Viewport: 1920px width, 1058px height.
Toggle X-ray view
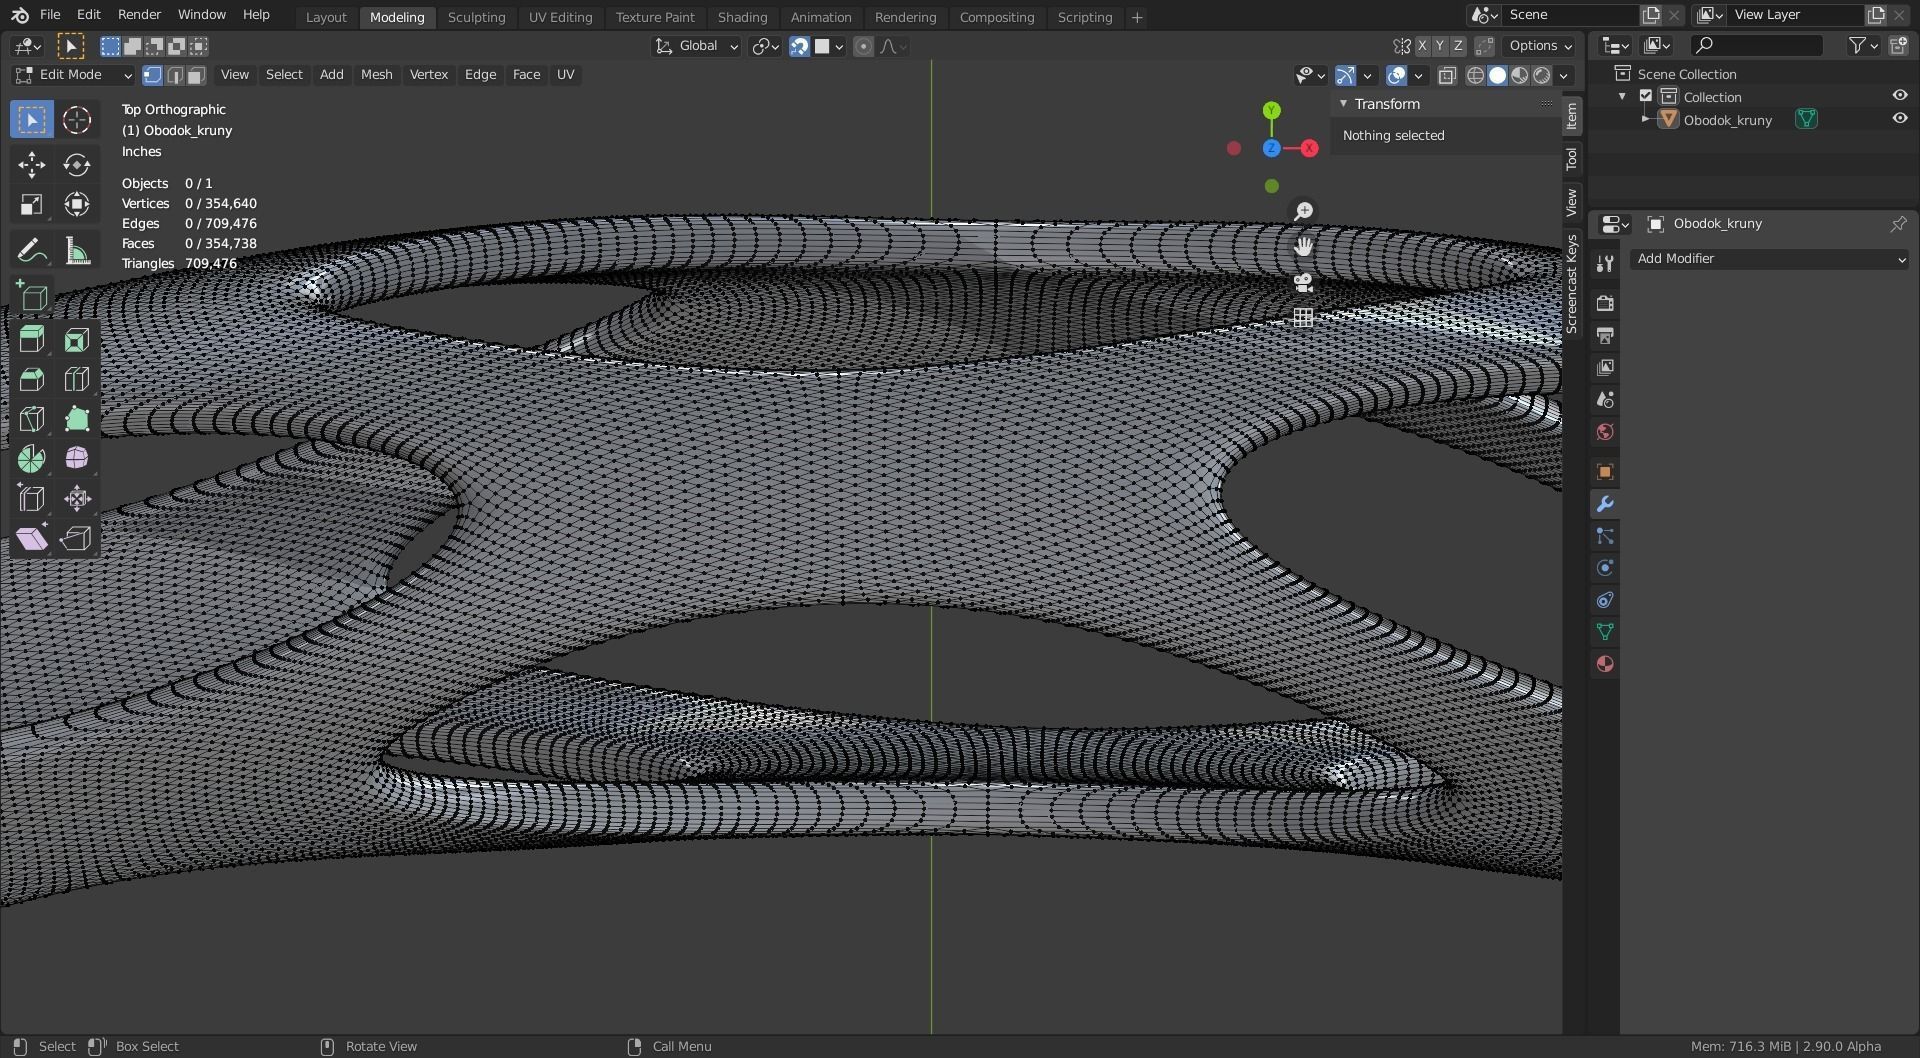tap(1447, 75)
